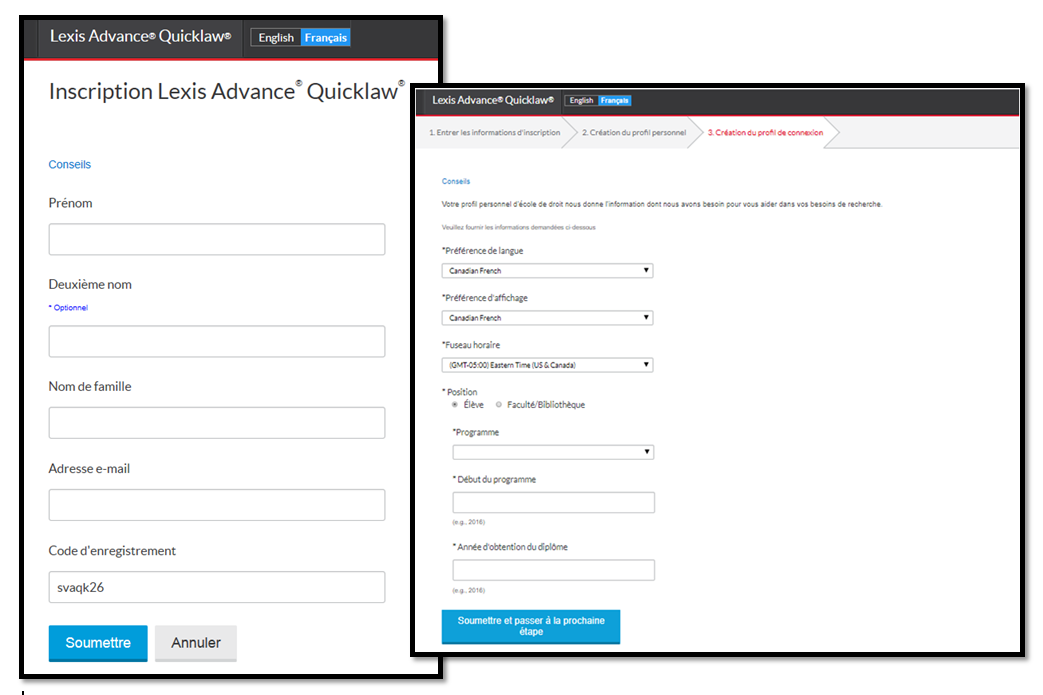Click the Lexis Advance Quicklaw logo in Inscription window
Viewport: 1043px width, 695px height.
pos(140,36)
